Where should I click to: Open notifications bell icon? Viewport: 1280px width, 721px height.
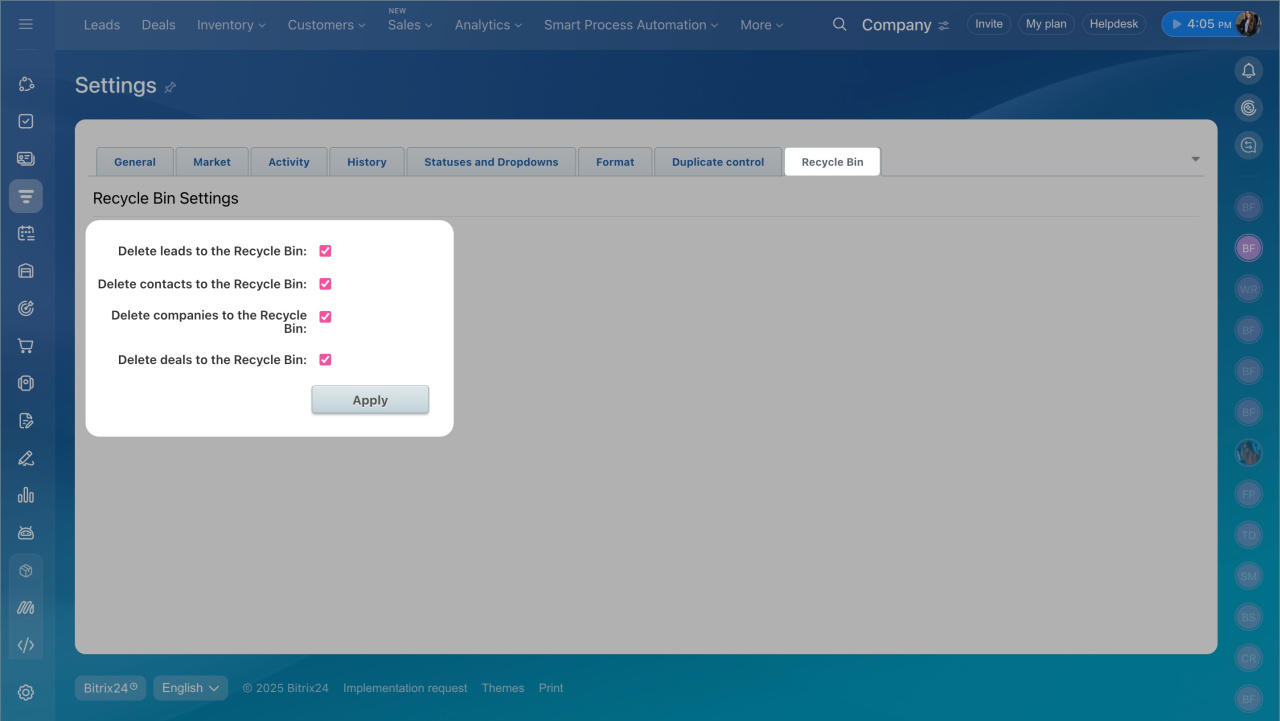click(x=1248, y=70)
